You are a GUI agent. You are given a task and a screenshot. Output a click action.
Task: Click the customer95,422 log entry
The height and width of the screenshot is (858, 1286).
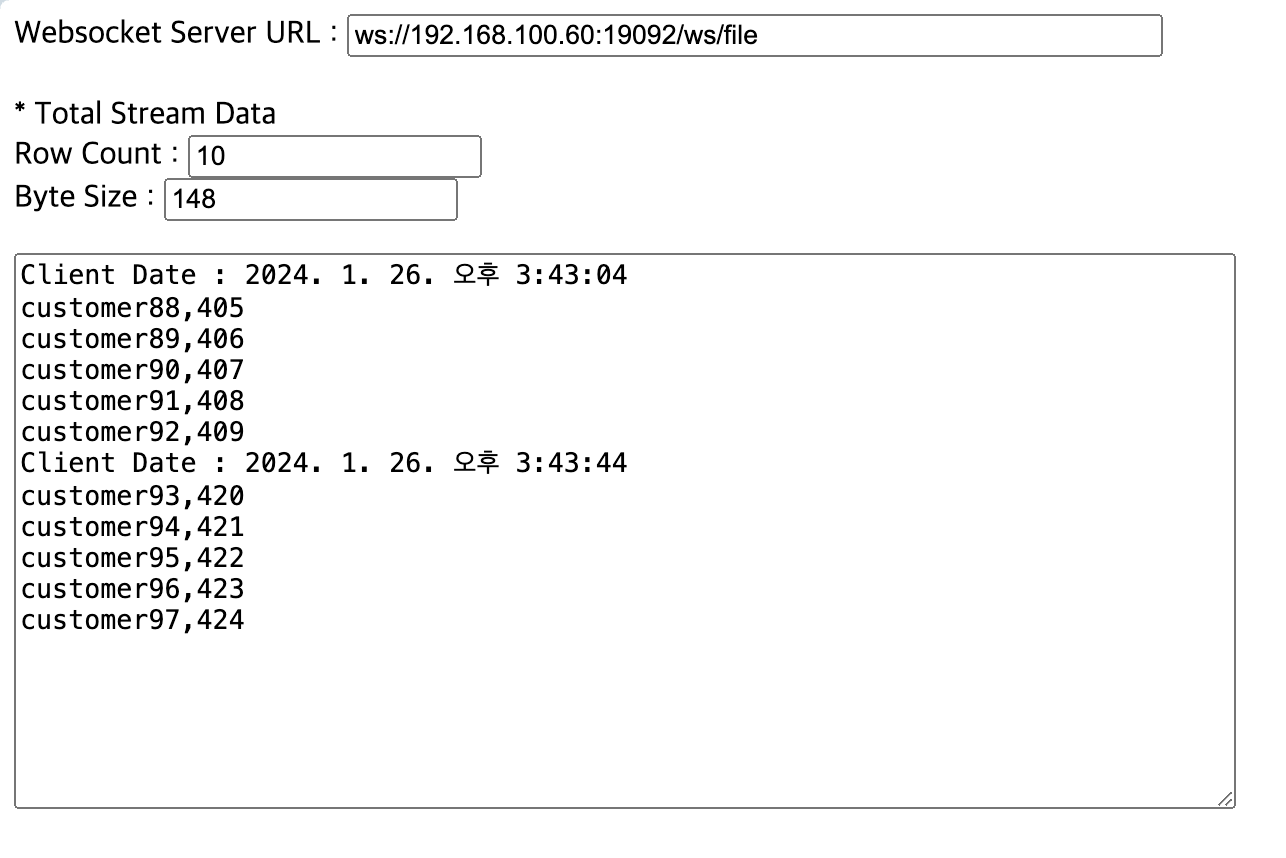(x=132, y=557)
